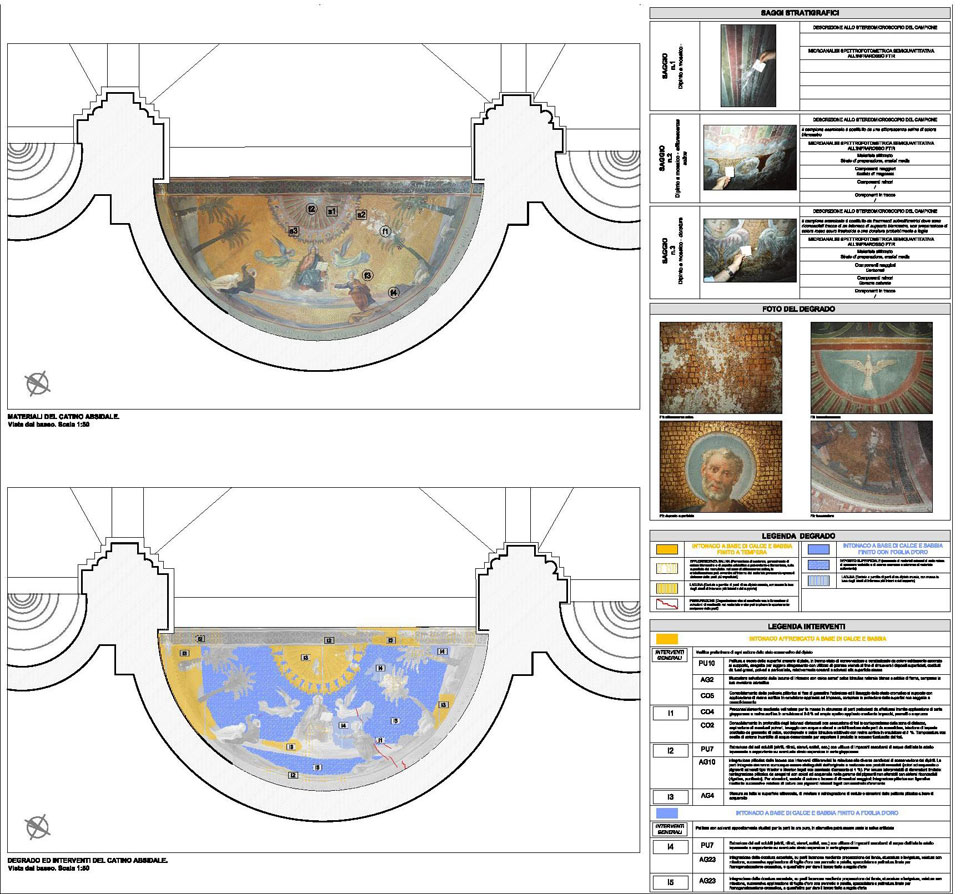The height and width of the screenshot is (894, 960).
Task: Click INTERVENTI GENERALI box under the blue heading
Action: [x=670, y=829]
